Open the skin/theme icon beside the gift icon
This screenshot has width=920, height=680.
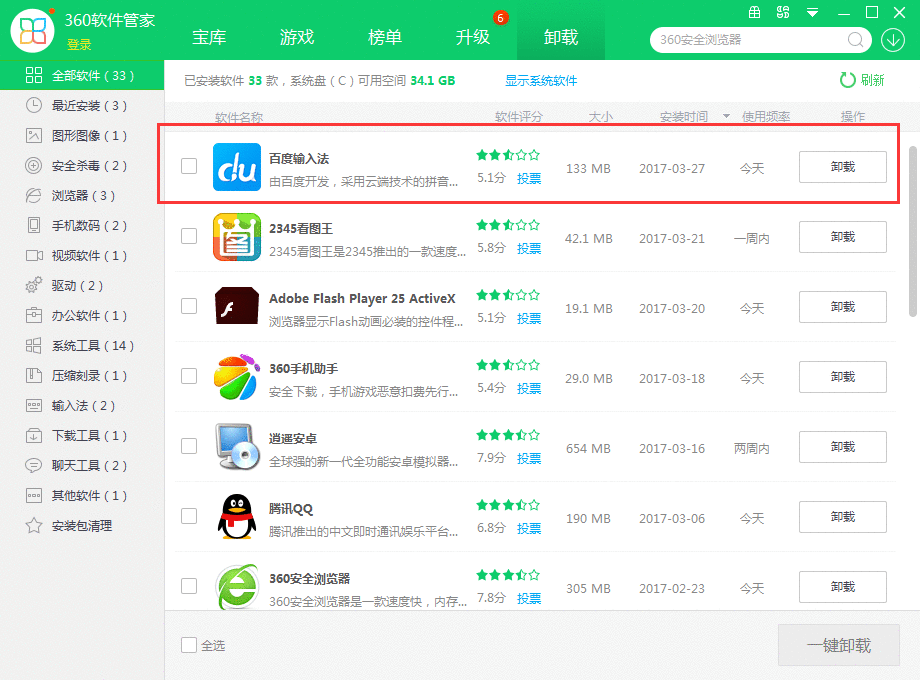tap(783, 12)
